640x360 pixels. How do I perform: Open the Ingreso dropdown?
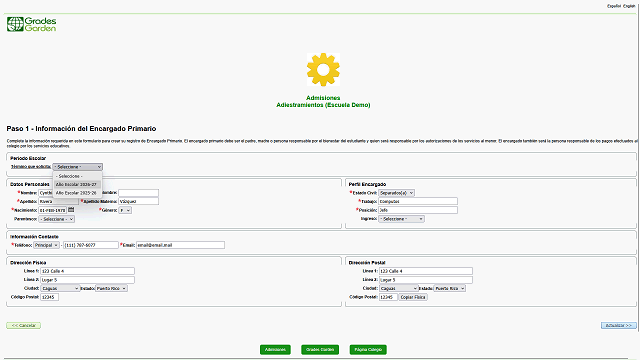[401, 219]
